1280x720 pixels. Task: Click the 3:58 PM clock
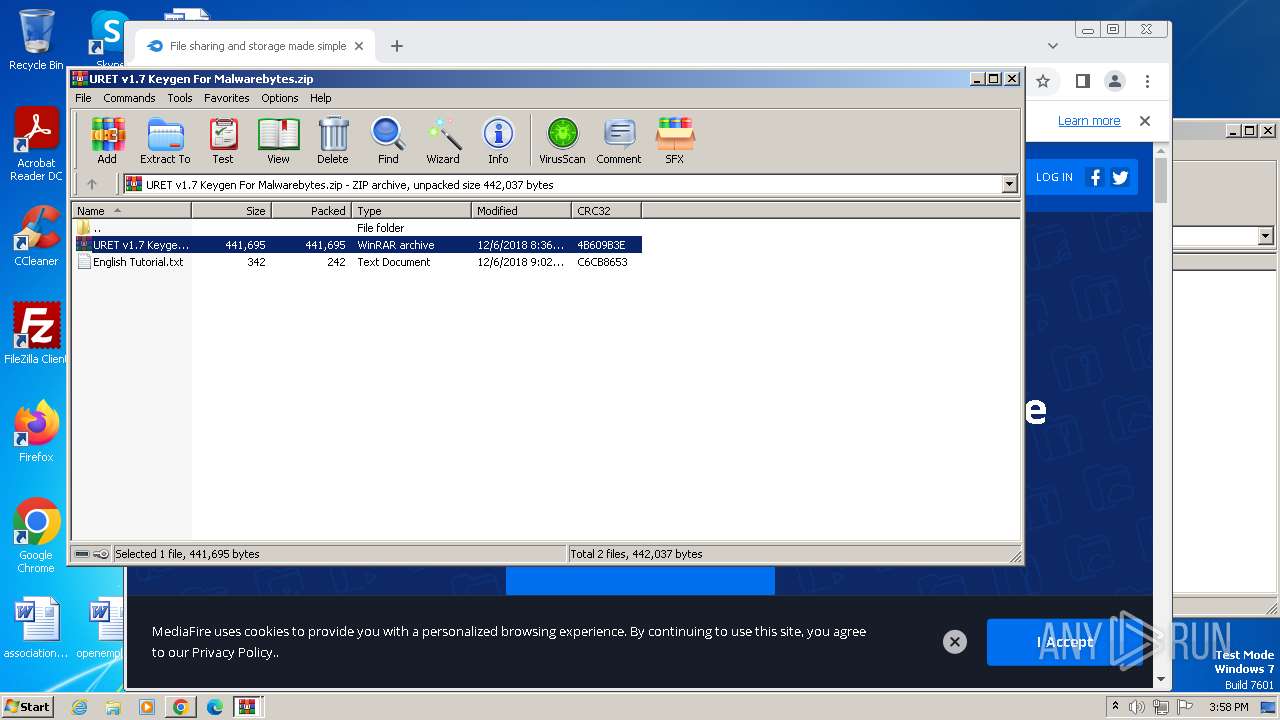click(x=1228, y=707)
